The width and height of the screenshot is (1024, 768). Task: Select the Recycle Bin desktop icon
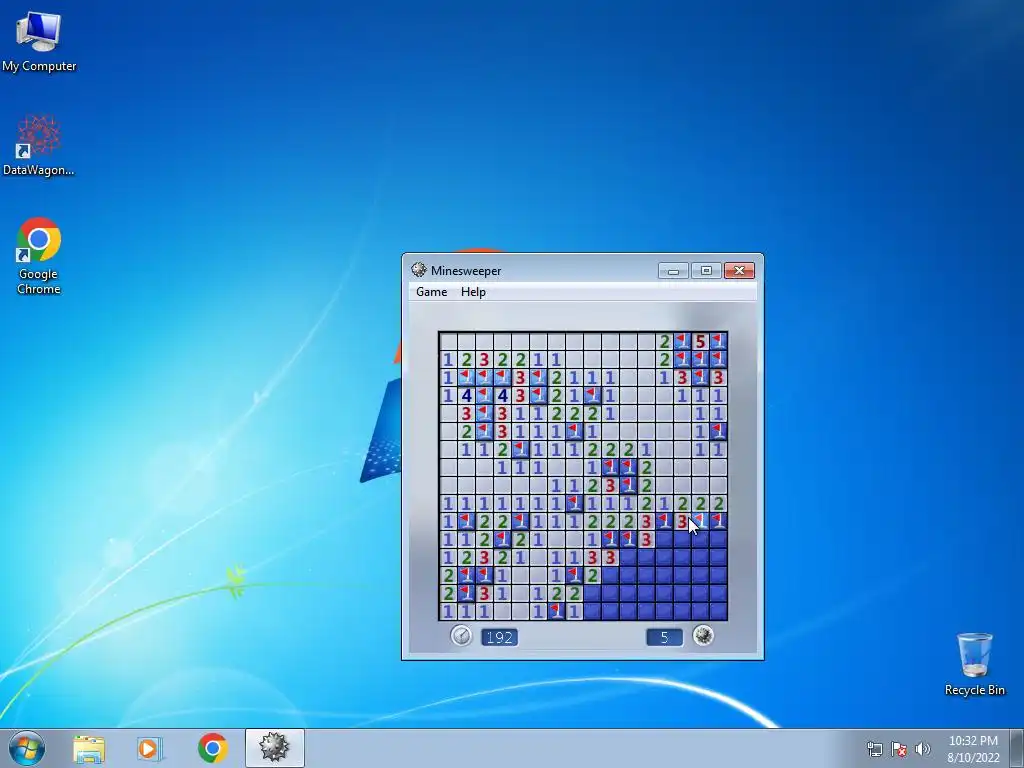coord(974,664)
